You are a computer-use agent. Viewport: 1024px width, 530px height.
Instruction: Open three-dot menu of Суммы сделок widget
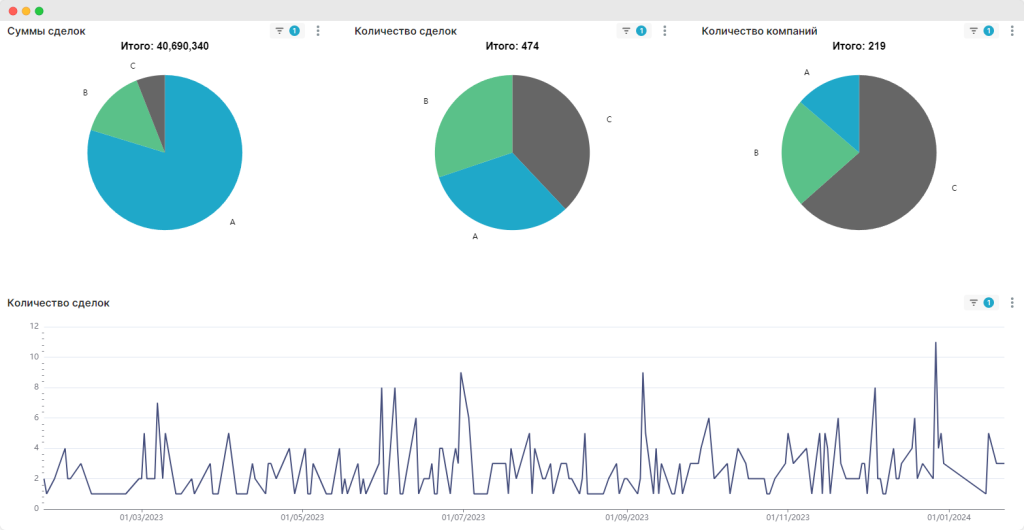[318, 31]
